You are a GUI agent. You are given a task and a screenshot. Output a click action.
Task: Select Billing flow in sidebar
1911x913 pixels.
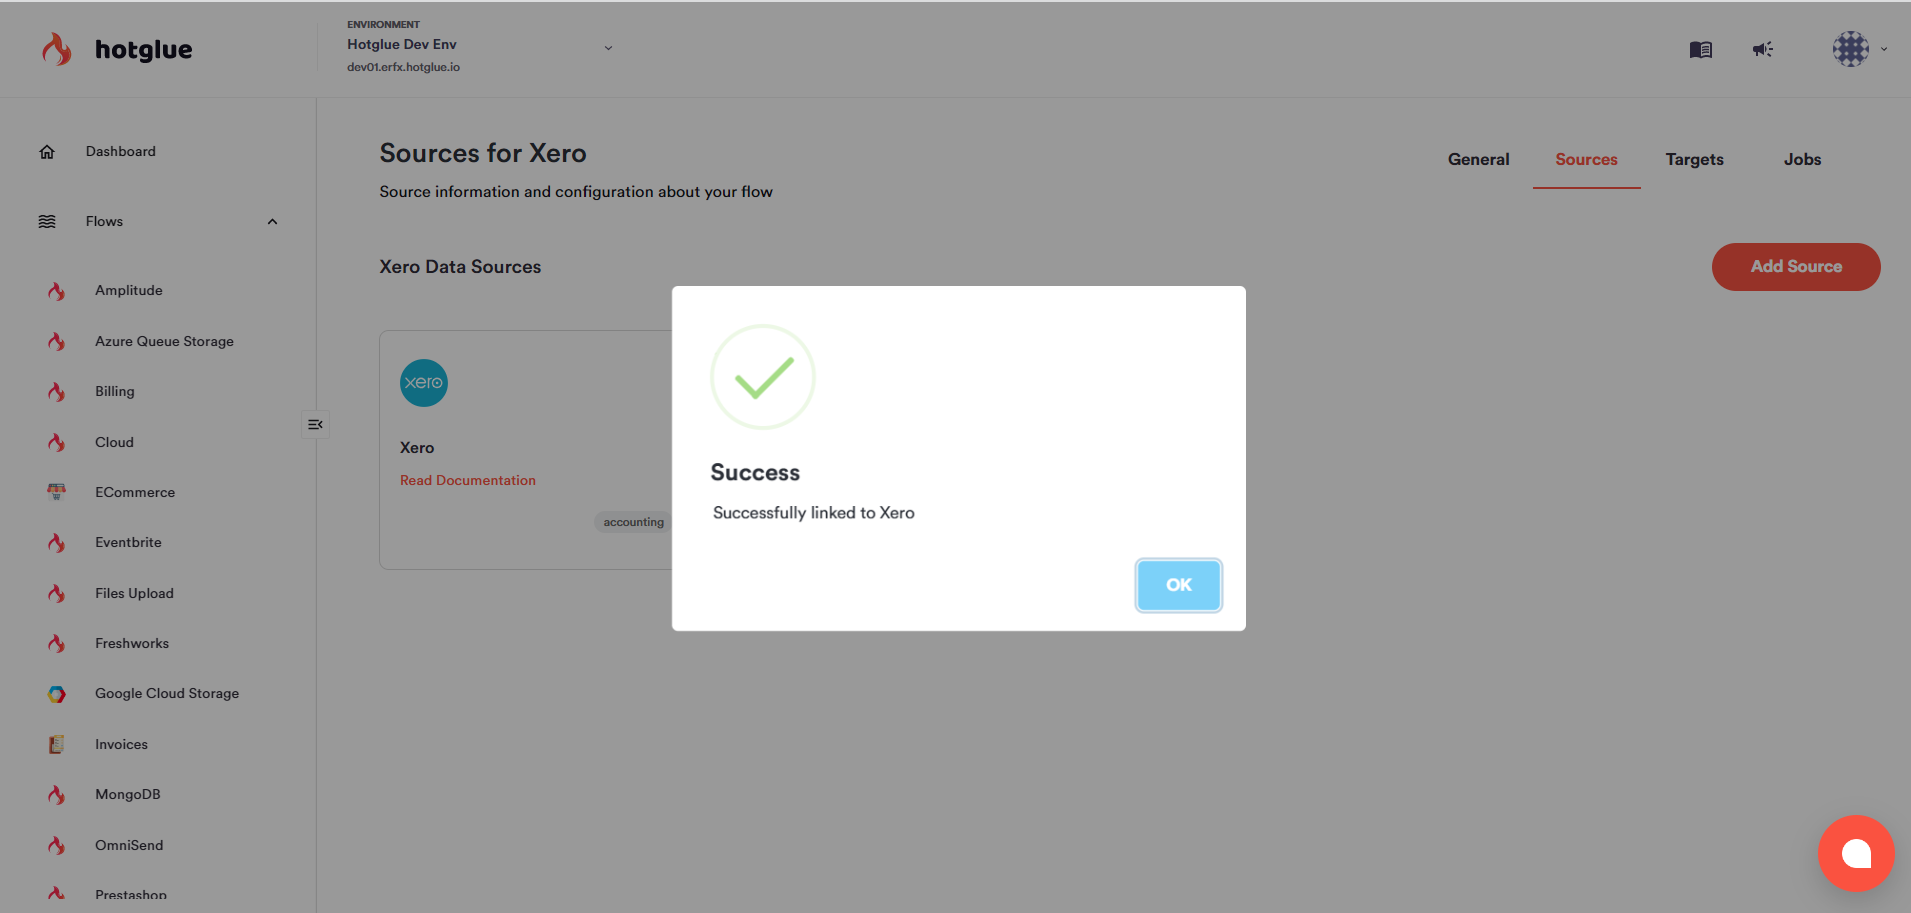coord(115,392)
